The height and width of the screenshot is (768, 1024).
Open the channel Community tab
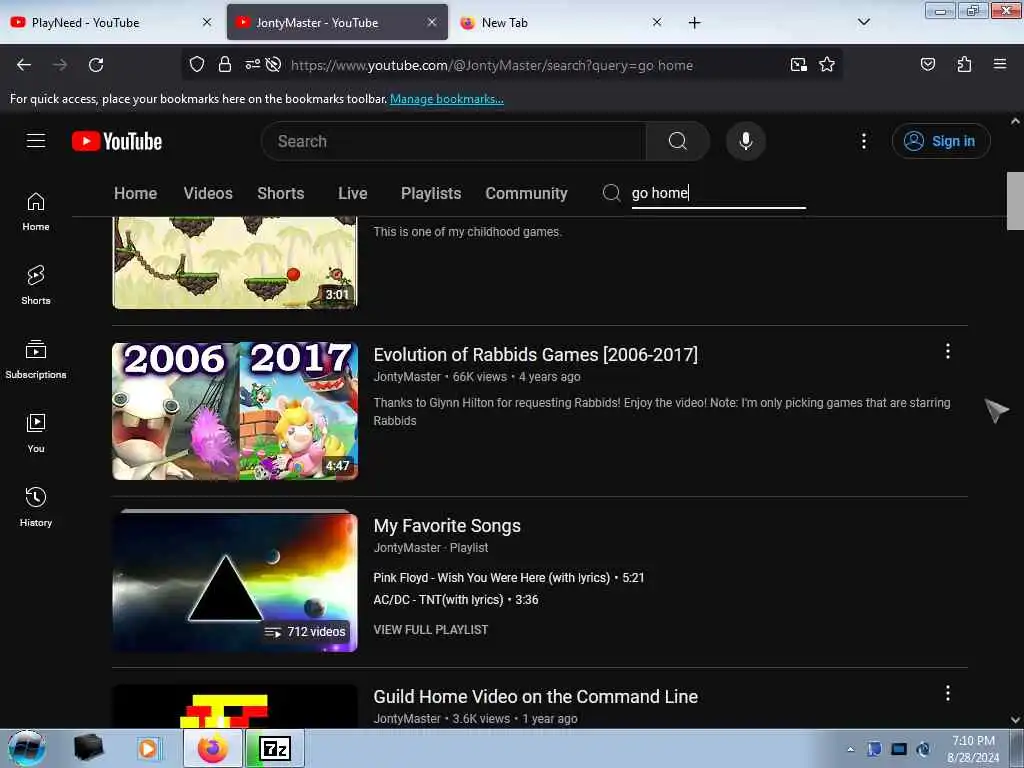(526, 193)
